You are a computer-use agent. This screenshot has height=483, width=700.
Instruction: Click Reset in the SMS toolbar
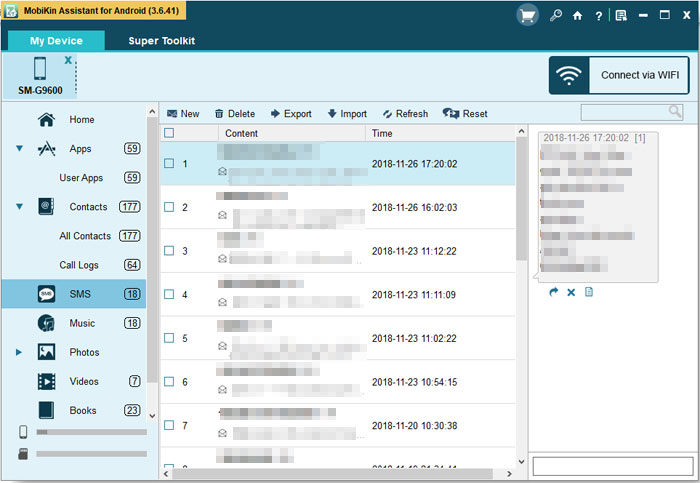click(465, 114)
